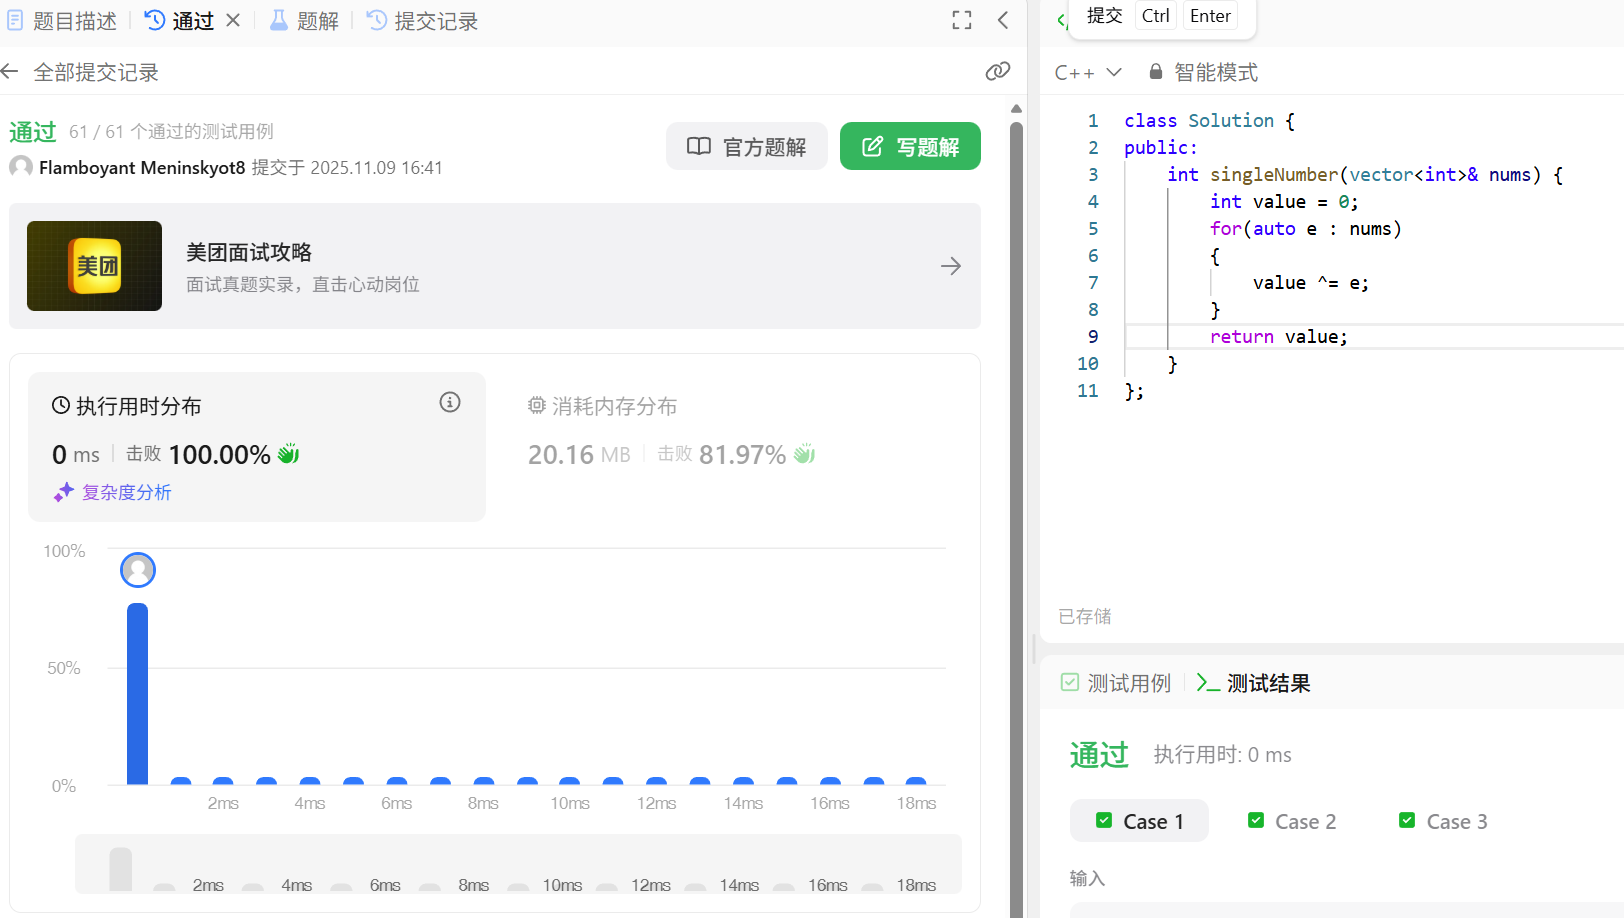Open the 复杂度分析 link

(126, 492)
